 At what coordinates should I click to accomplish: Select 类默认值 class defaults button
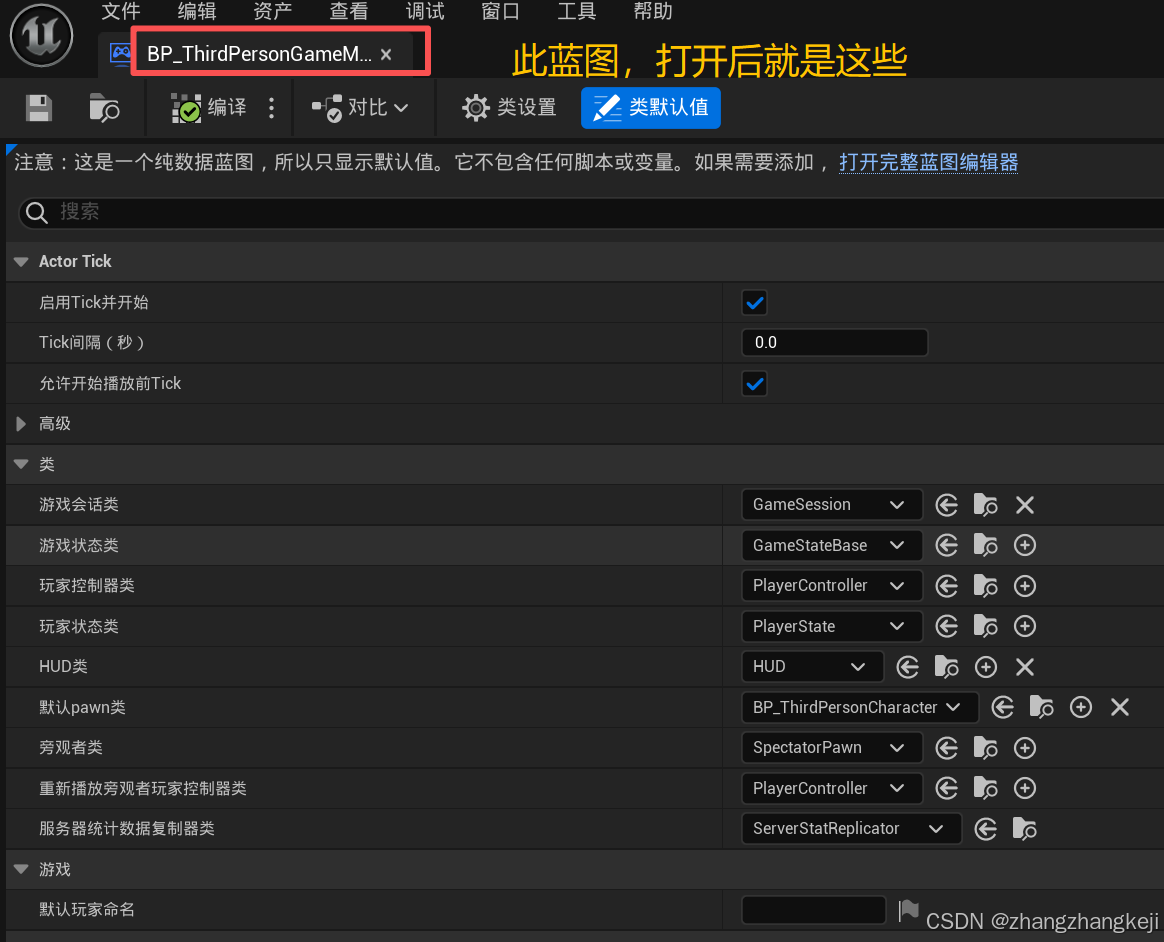[x=650, y=108]
